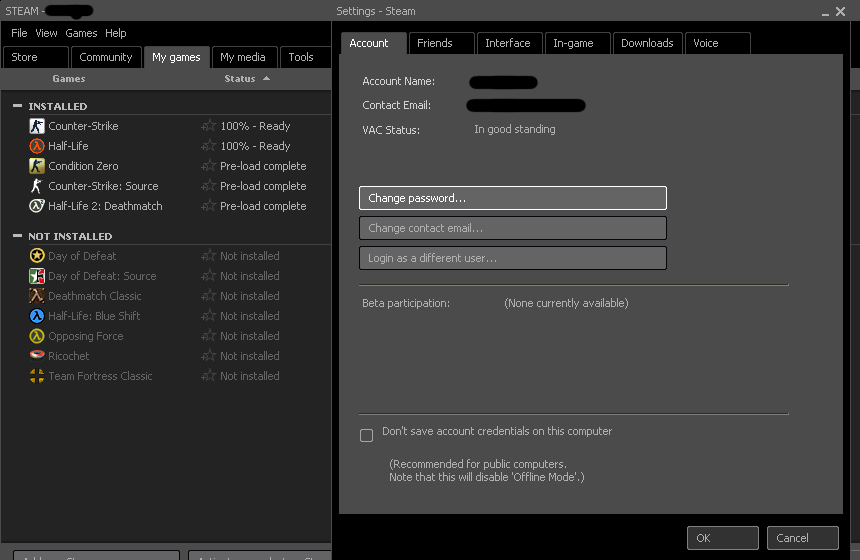Image resolution: width=860 pixels, height=560 pixels.
Task: Click Change contact email button
Action: point(513,228)
